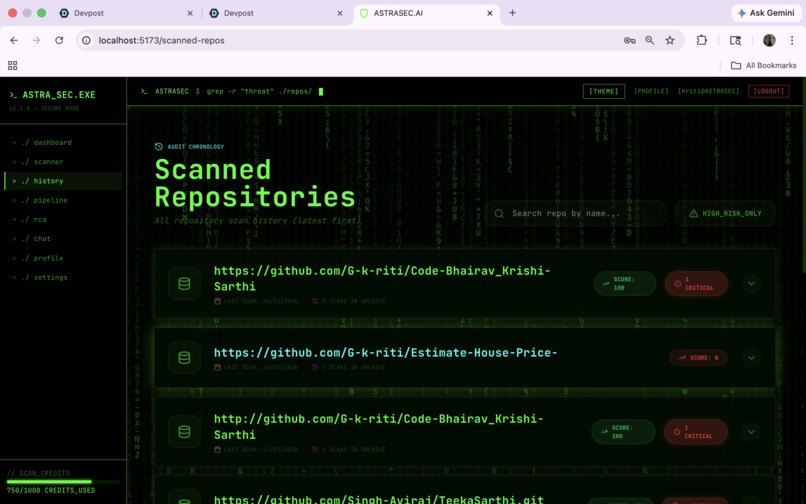Screen dimensions: 806x504
Task: Reload the current page
Action: pos(59,40)
